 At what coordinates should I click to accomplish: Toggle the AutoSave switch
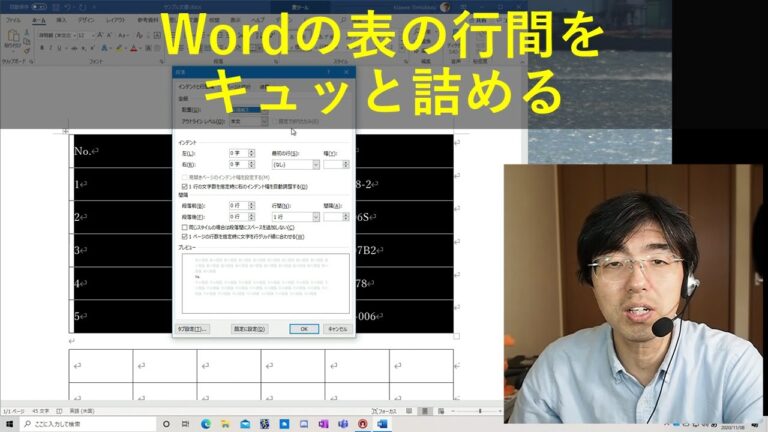38,7
